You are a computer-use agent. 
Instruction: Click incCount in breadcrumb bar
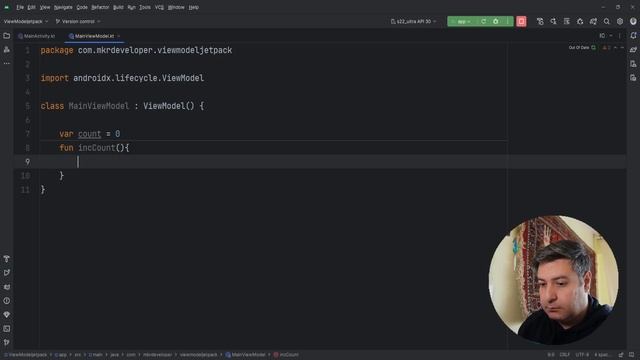click(x=286, y=355)
